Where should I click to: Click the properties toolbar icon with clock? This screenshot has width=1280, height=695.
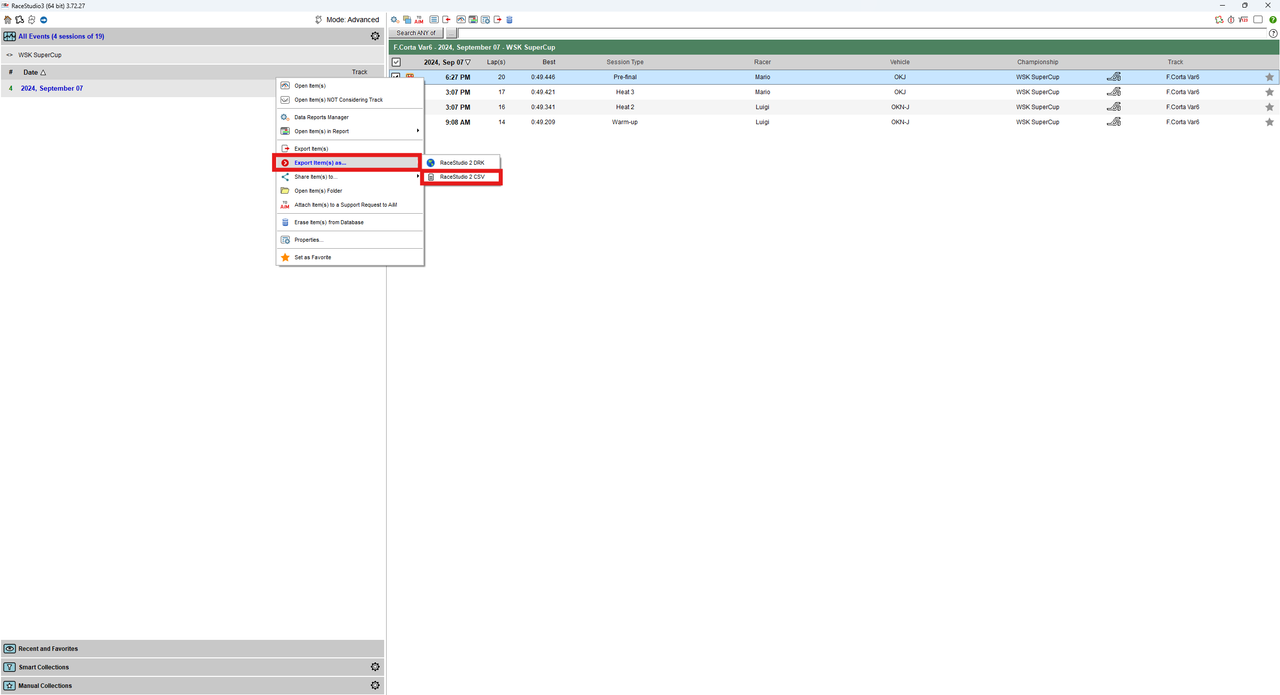485,20
